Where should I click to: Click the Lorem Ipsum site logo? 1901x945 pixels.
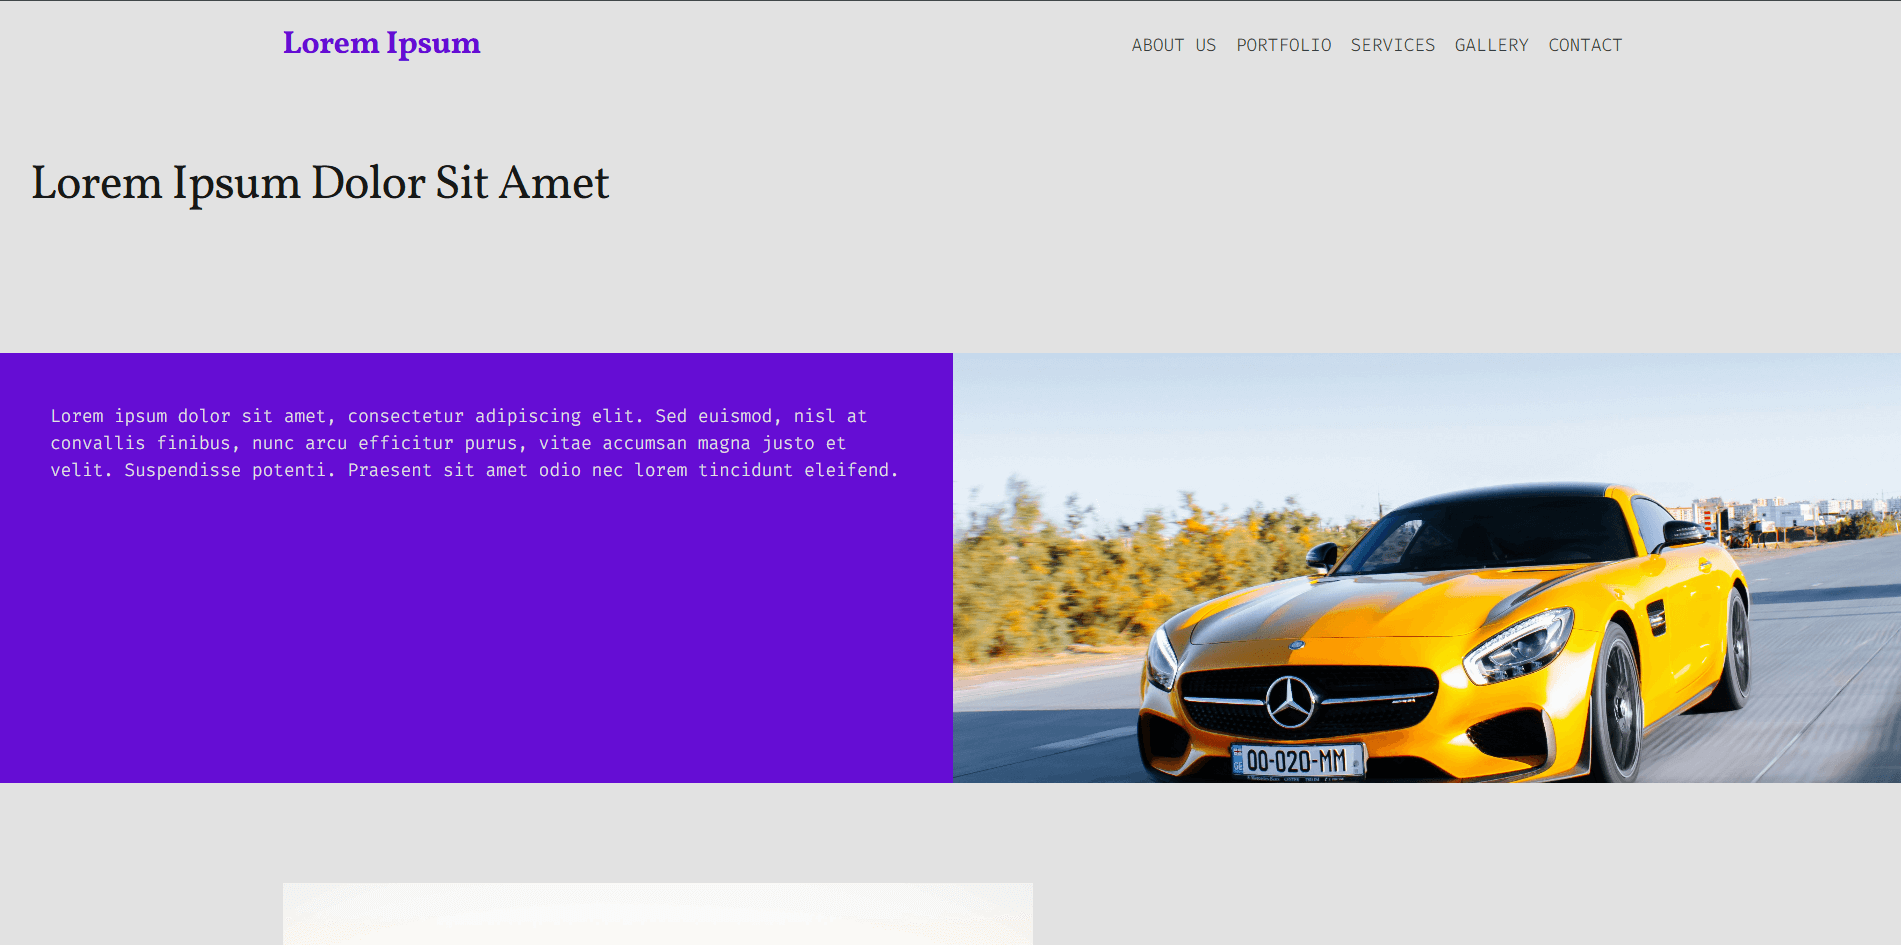tap(381, 44)
